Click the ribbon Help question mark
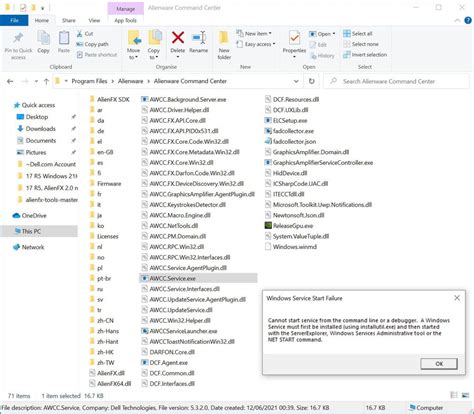474x414 pixels. tap(467, 20)
